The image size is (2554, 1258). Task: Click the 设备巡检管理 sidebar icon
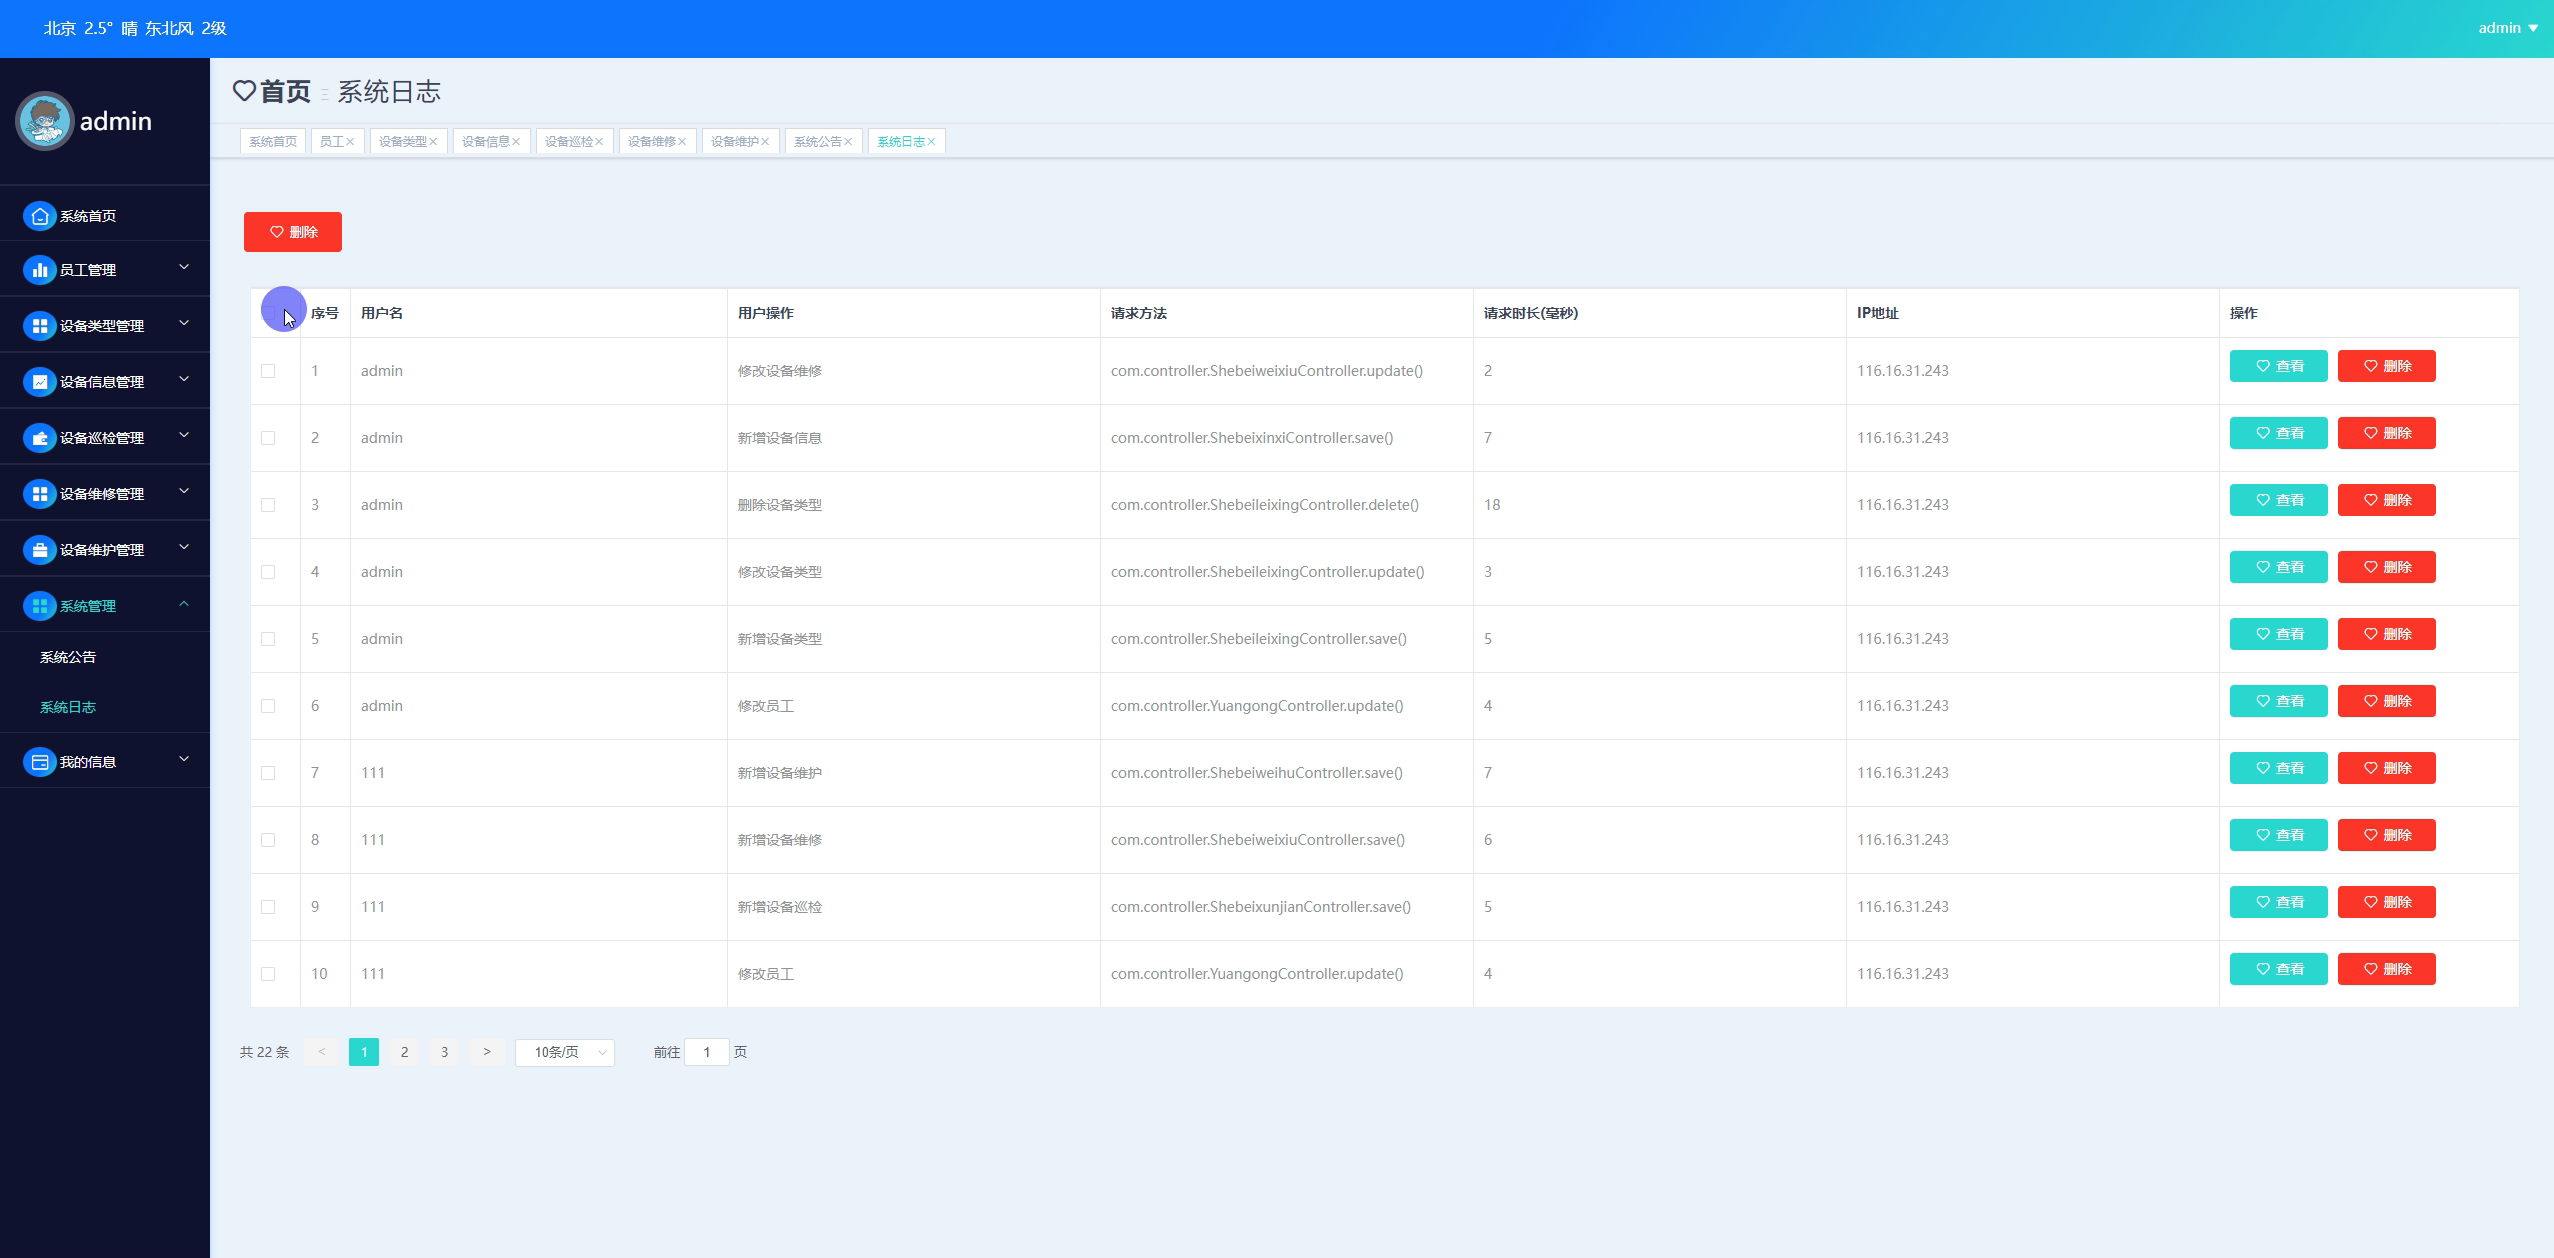coord(39,438)
